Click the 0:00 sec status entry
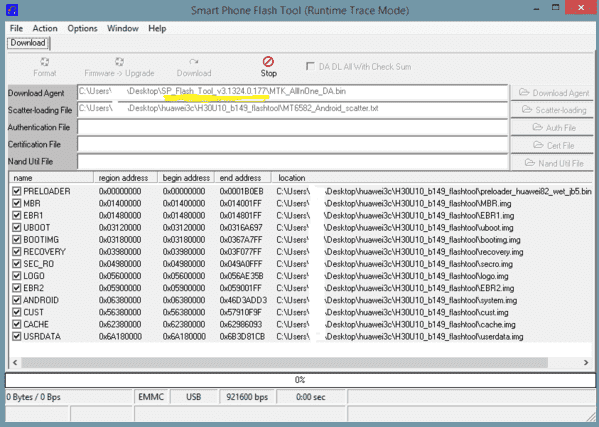599x427 pixels. click(x=311, y=397)
